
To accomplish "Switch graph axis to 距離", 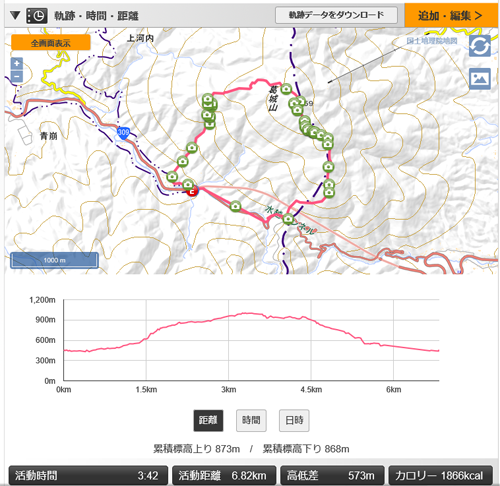I will pos(208,420).
